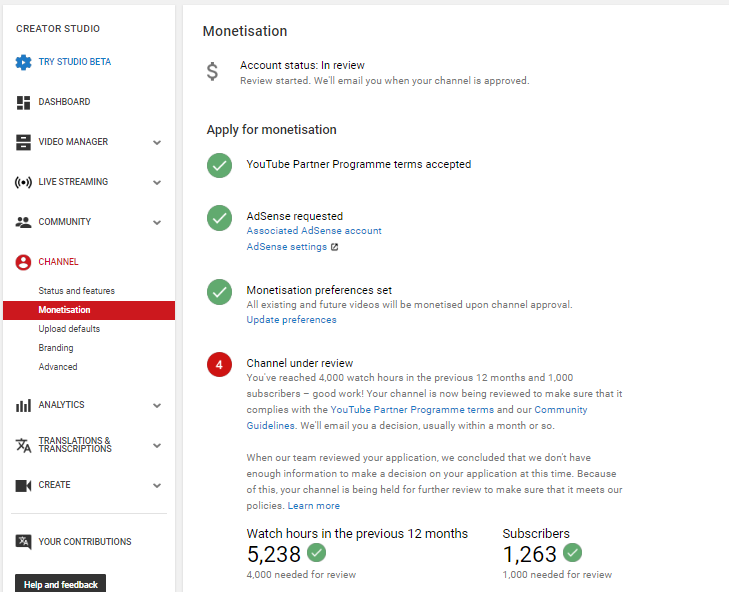
Task: Click the Analytics bar chart icon
Action: tap(23, 406)
